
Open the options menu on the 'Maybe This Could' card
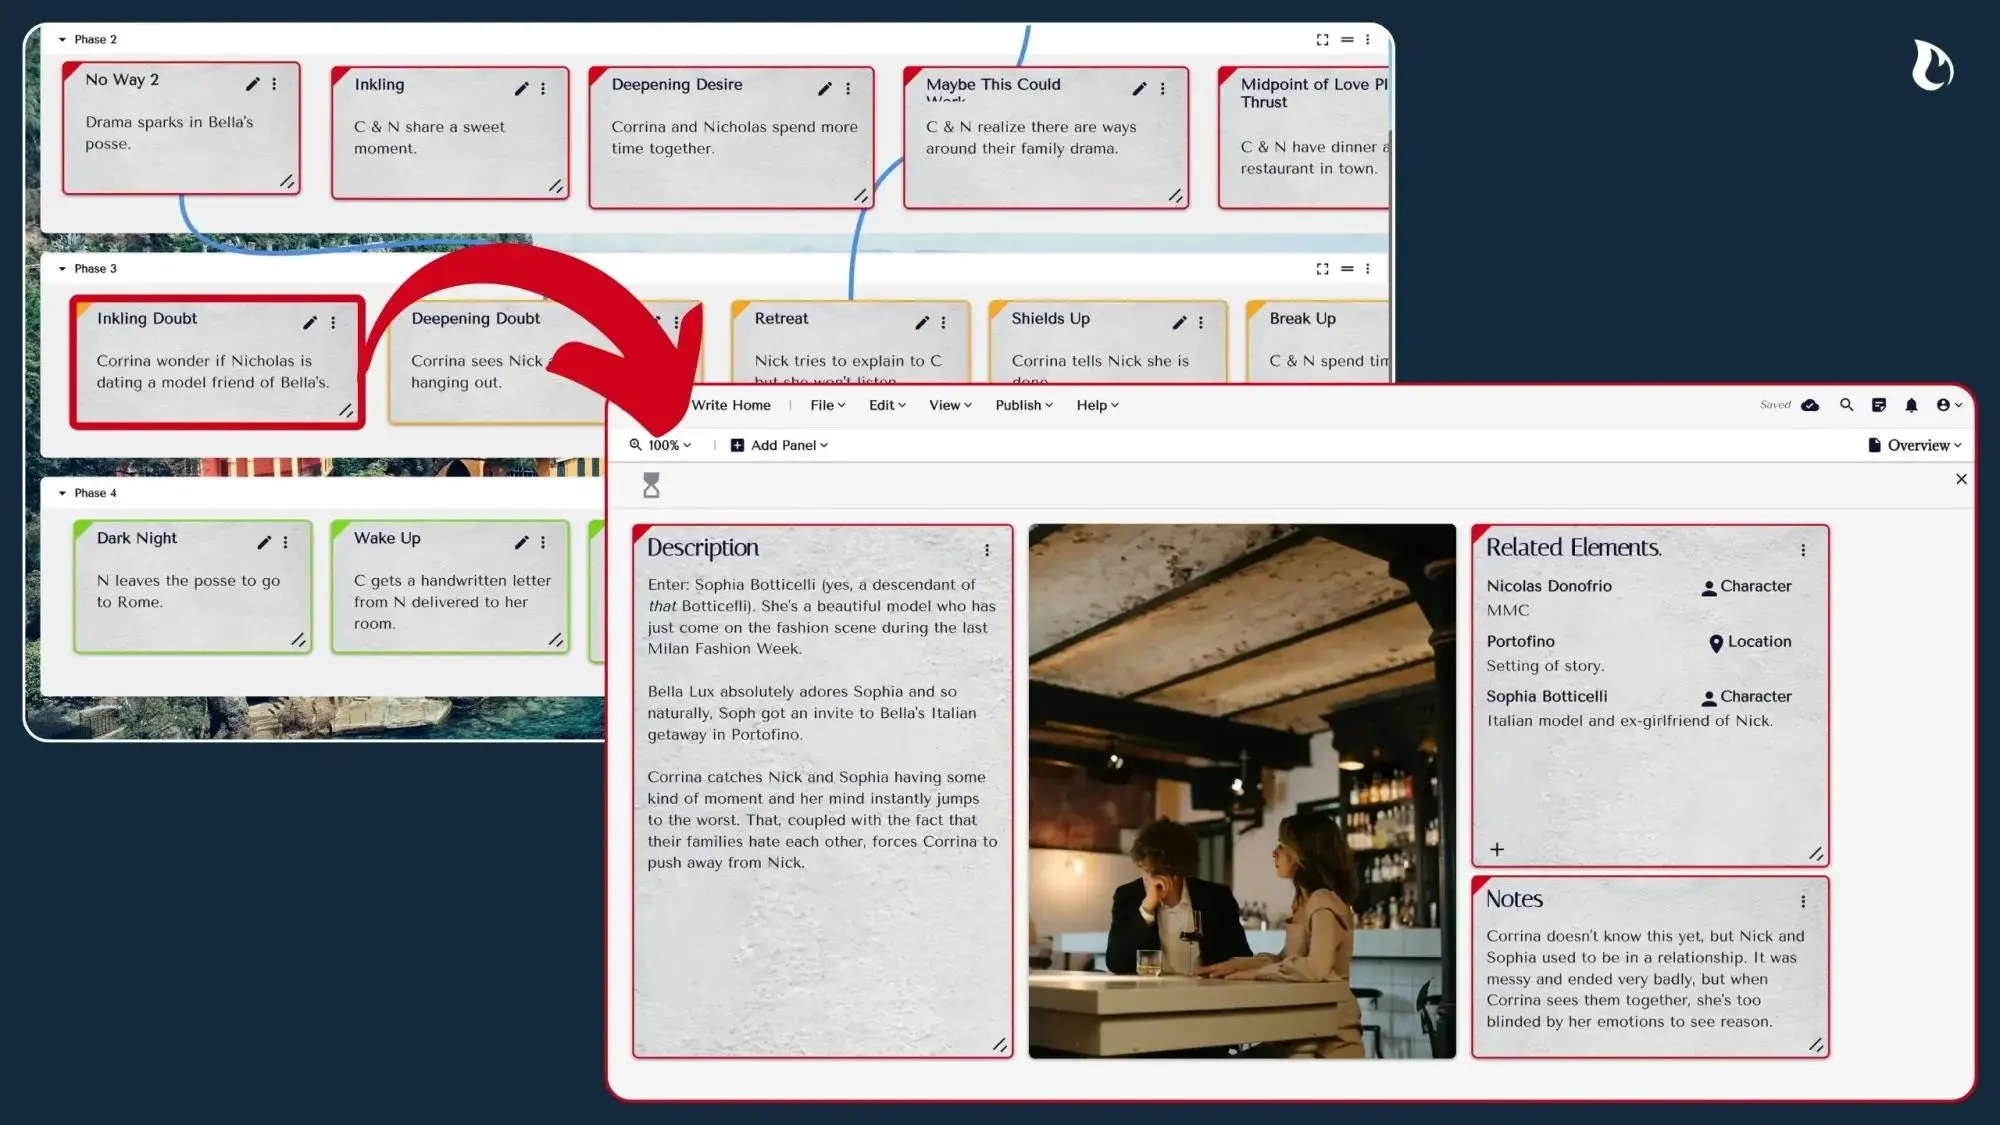[1162, 89]
